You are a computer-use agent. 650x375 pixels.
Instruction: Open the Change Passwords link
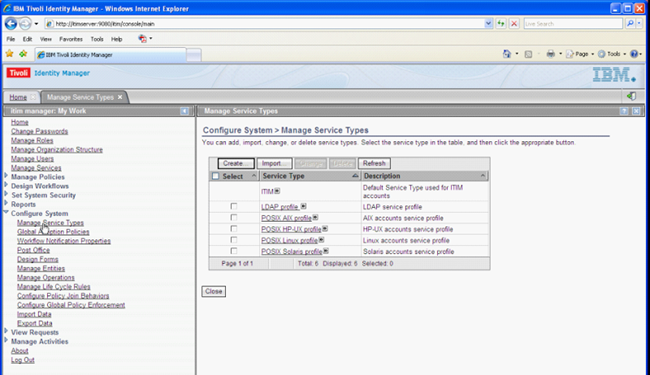tap(39, 131)
